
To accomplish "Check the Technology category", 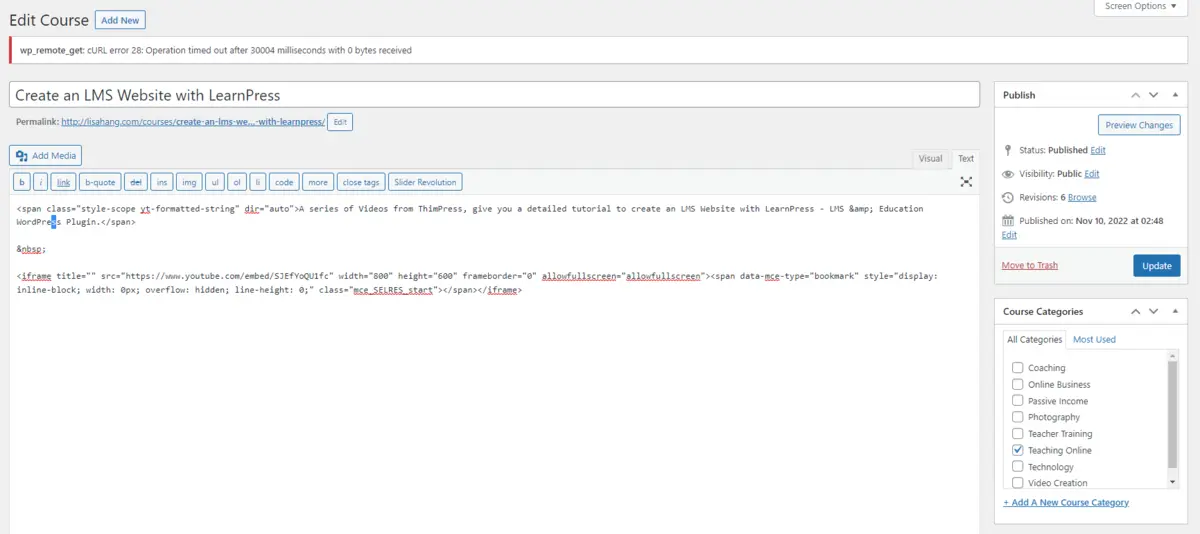I will click(x=1018, y=467).
